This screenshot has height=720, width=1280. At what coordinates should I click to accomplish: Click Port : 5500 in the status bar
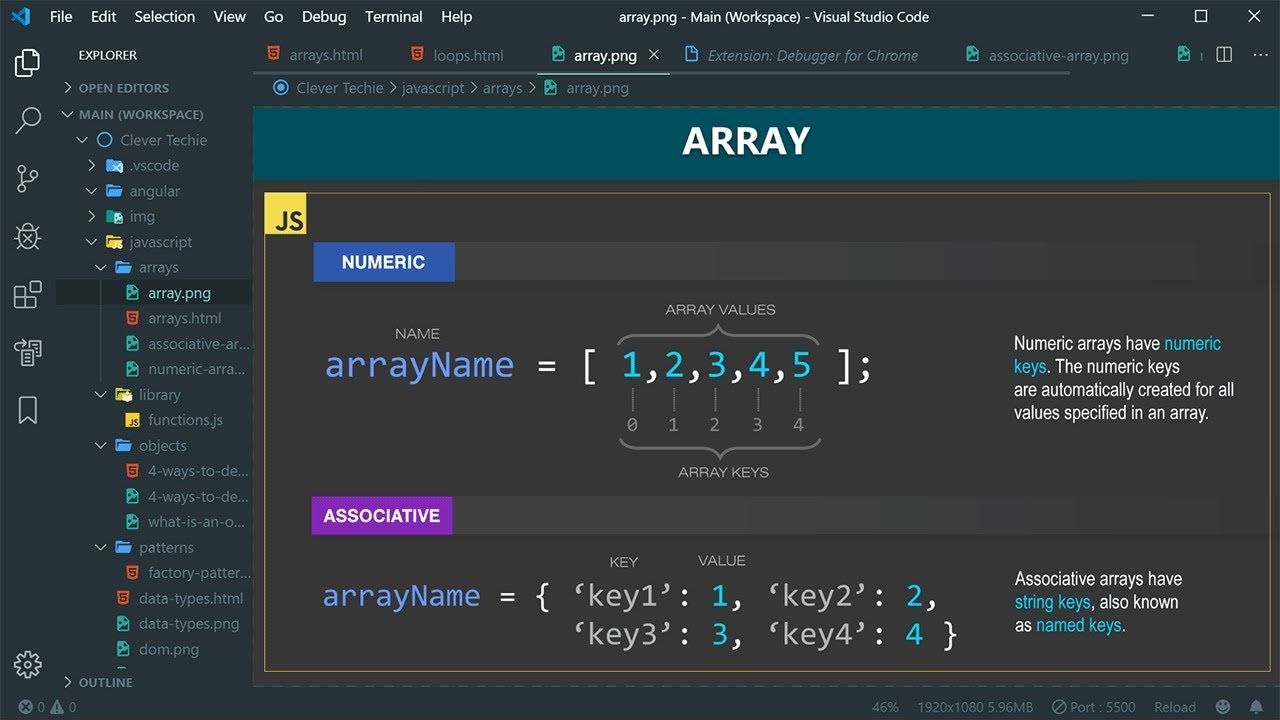pyautogui.click(x=1093, y=707)
